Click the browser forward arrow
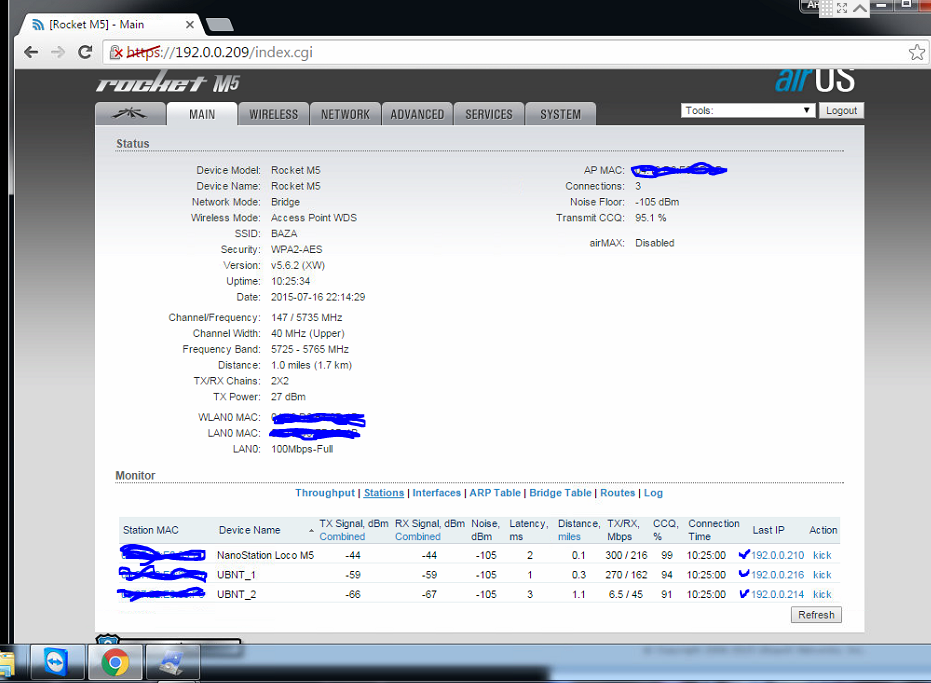Image resolution: width=931 pixels, height=683 pixels. (58, 52)
